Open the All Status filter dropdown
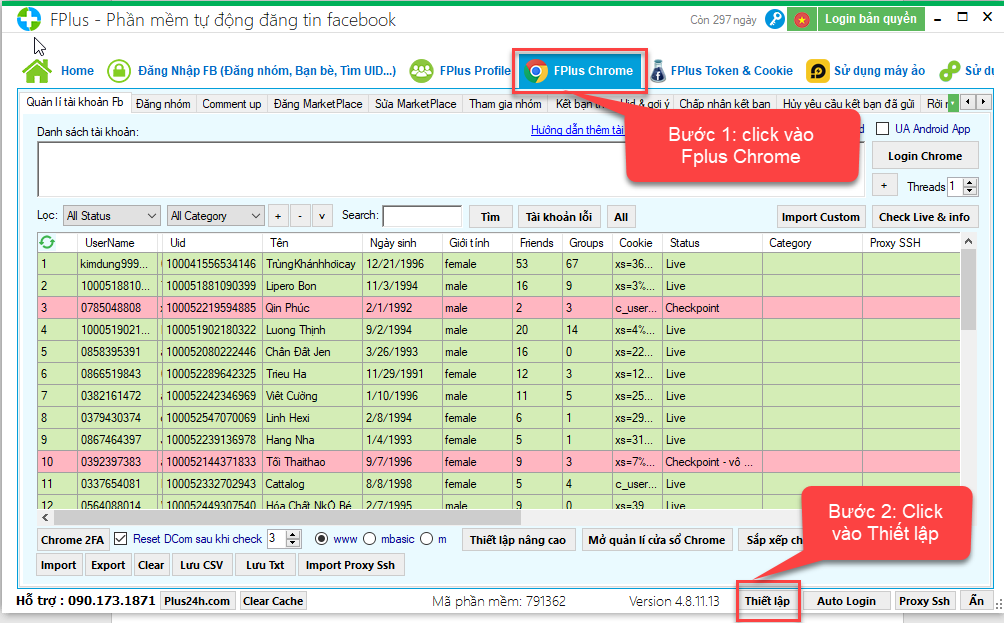 point(111,216)
